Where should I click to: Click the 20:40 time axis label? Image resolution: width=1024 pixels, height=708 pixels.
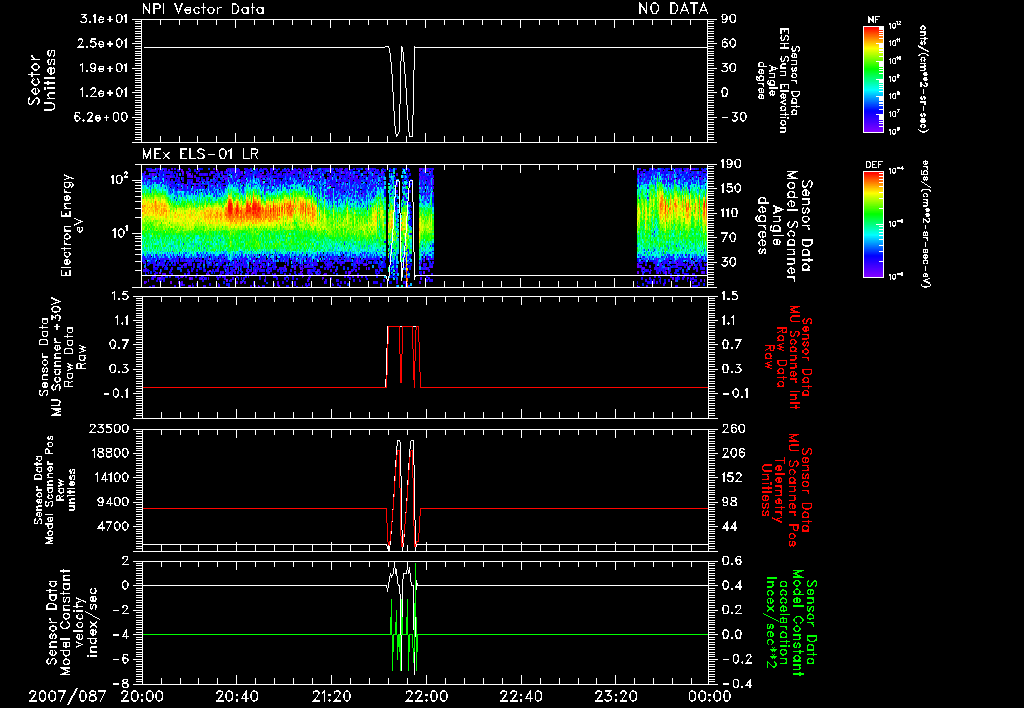coord(237,696)
